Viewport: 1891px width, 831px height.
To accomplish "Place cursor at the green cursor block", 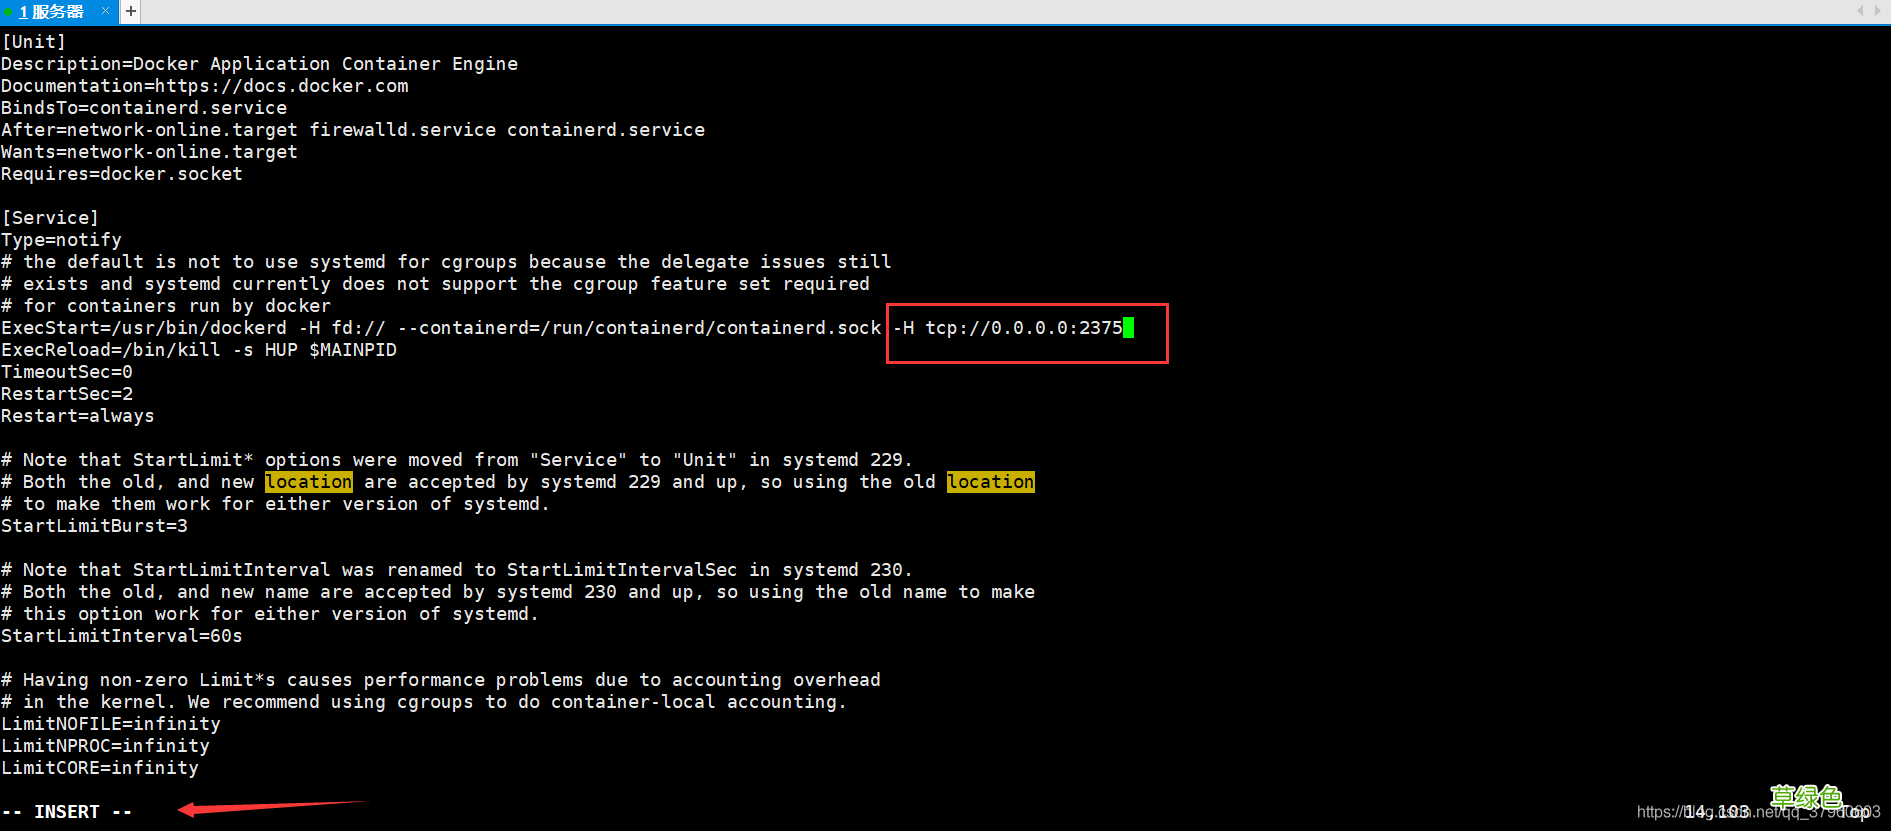I will pos(1128,328).
